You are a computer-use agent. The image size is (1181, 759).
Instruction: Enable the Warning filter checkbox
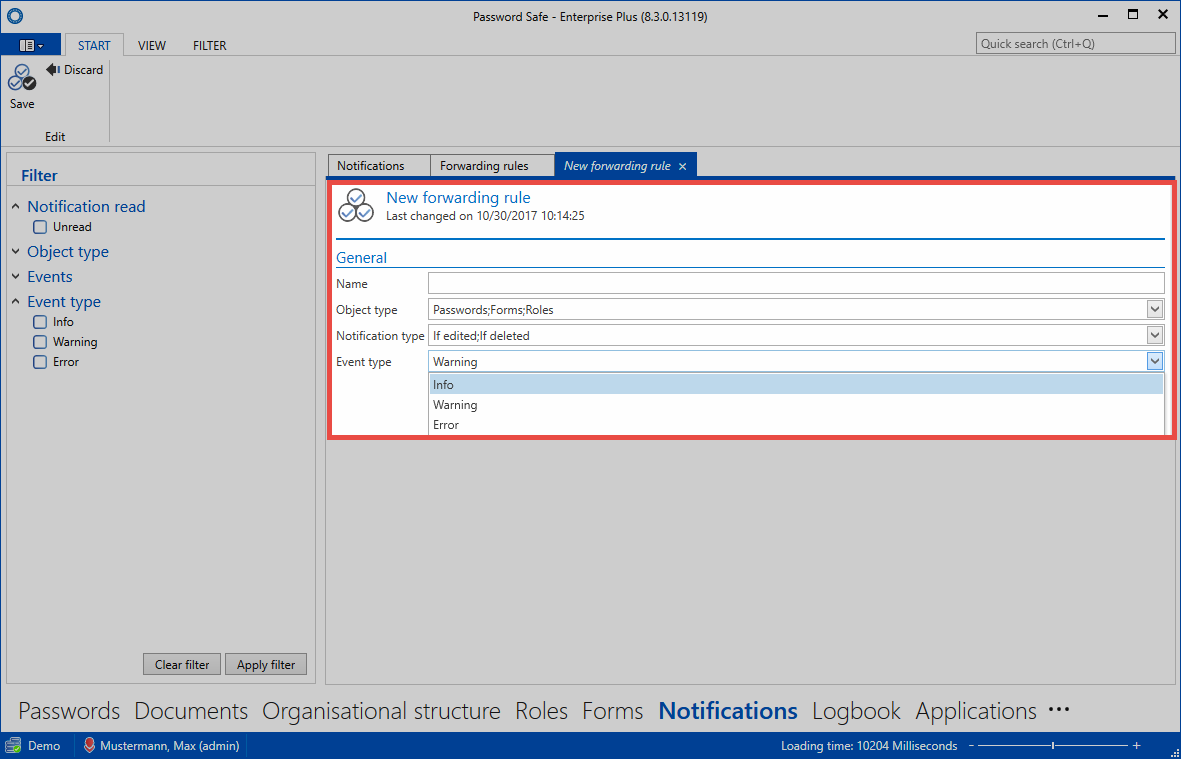[40, 342]
